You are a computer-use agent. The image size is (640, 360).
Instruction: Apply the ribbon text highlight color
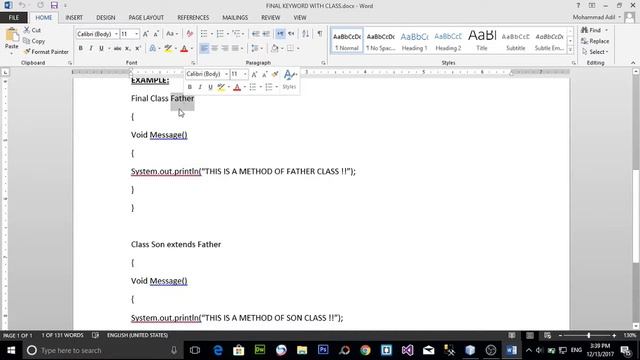coord(168,49)
